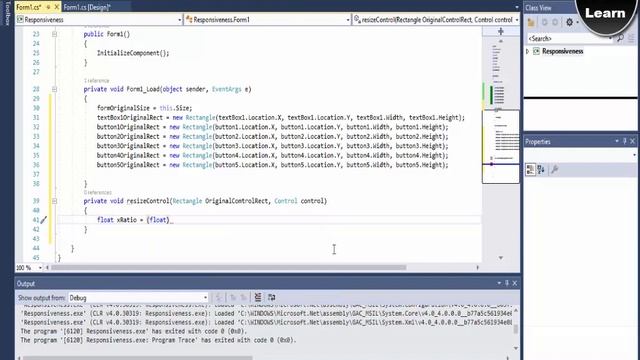Viewport: 640px width, 360px height.
Task: Click Class View Back navigation button
Action: point(545,22)
